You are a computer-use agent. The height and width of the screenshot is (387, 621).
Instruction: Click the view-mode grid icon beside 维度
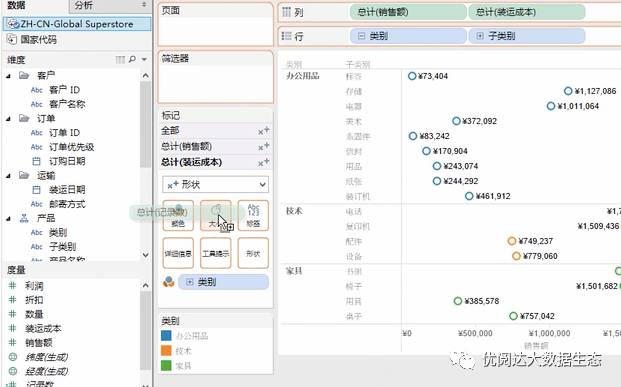[120, 59]
